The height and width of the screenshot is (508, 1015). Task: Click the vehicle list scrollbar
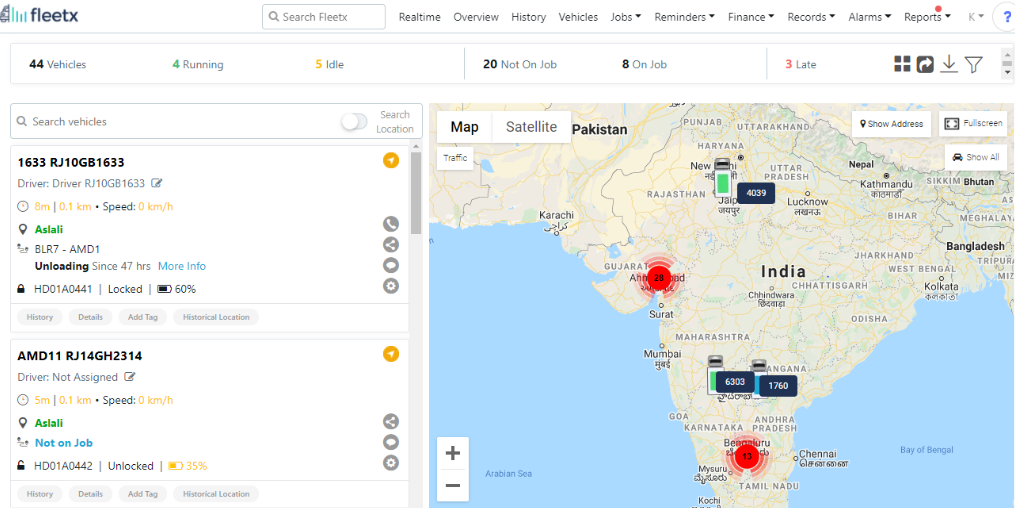[x=416, y=193]
